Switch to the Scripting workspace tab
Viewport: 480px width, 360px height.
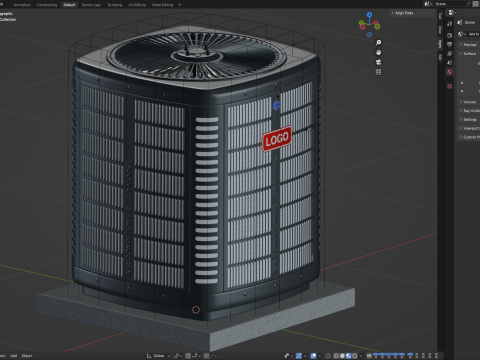[115, 5]
